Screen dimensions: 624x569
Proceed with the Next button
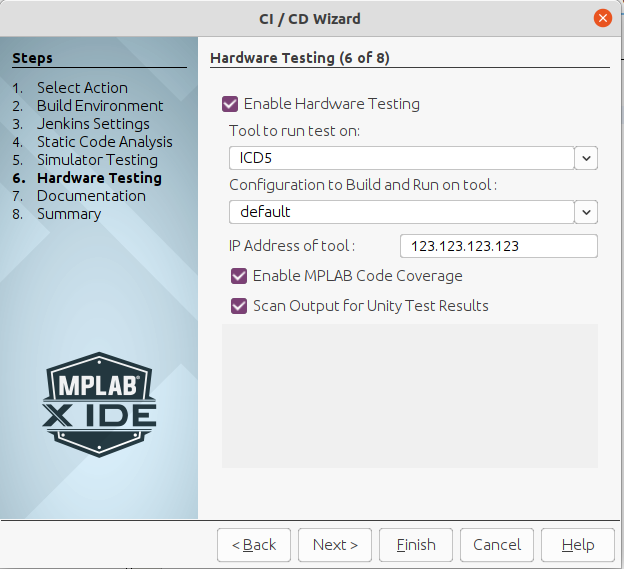tap(335, 545)
